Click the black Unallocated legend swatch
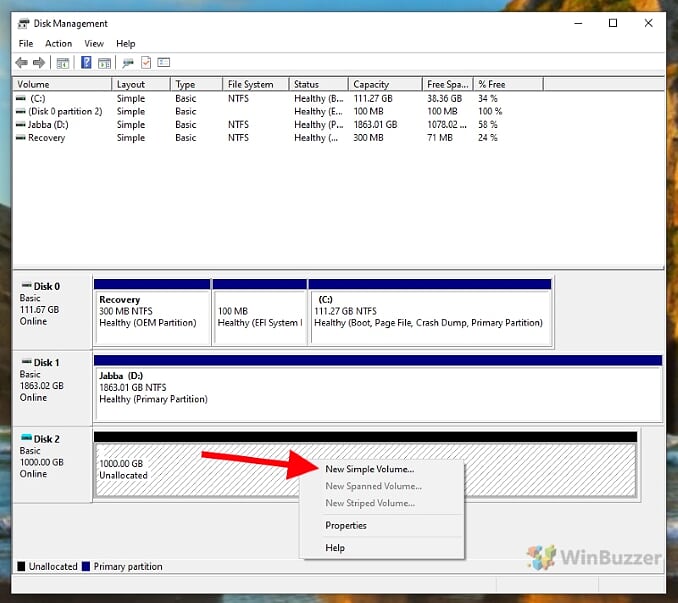The image size is (678, 603). [21, 566]
